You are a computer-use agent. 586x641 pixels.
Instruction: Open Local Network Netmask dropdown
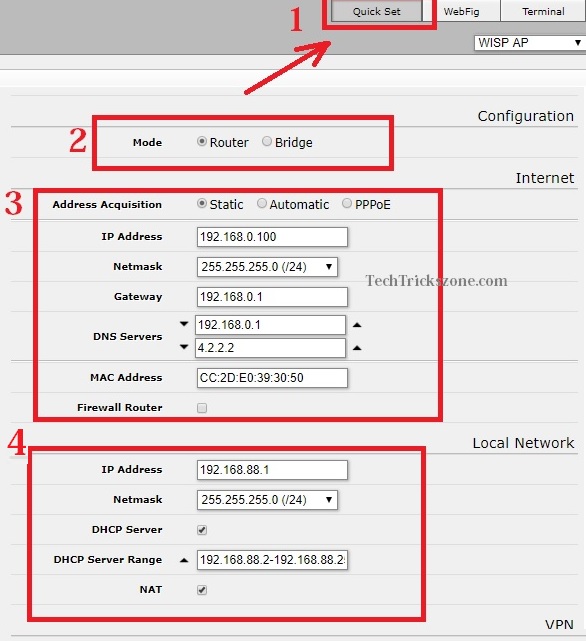pos(267,500)
